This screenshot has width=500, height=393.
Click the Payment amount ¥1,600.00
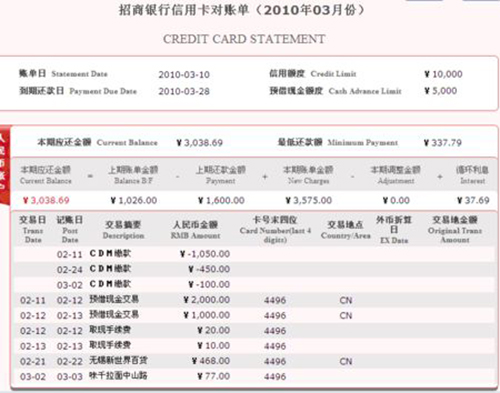point(221,200)
